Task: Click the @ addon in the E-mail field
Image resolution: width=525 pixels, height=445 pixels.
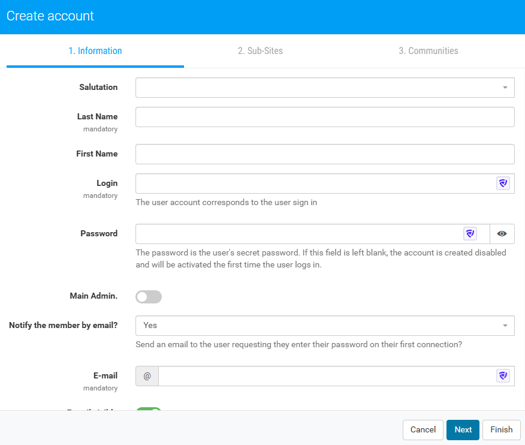Action: click(x=147, y=376)
